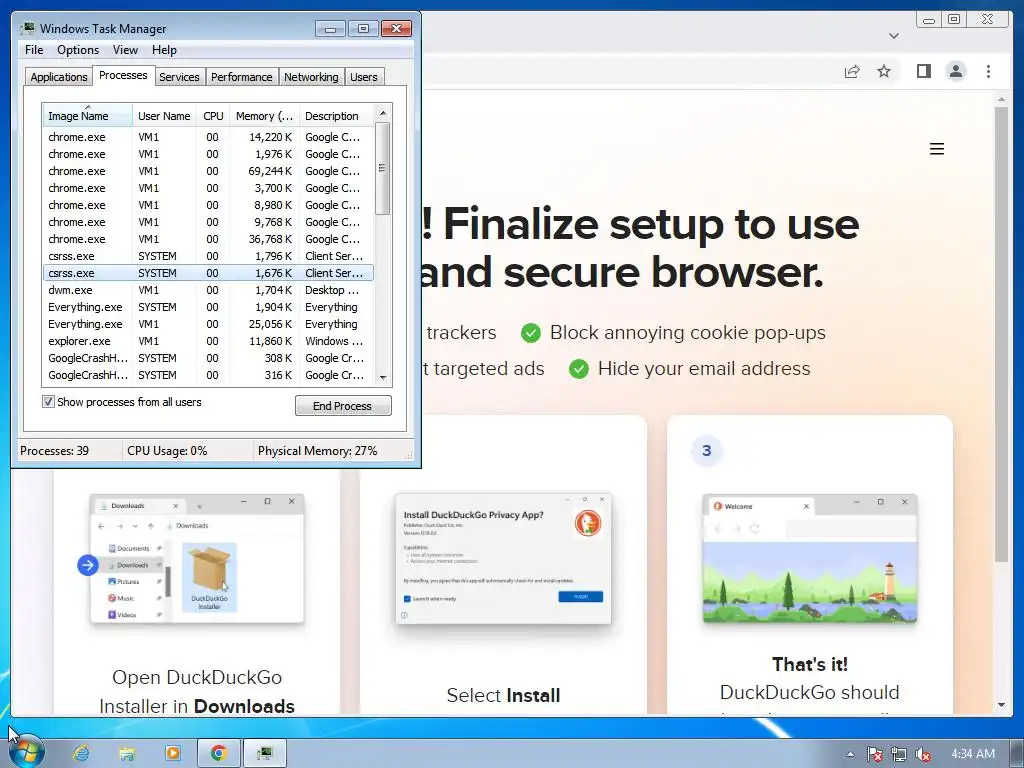Select chrome.exe using 69,244 K memory
The width and height of the screenshot is (1024, 768).
click(208, 171)
